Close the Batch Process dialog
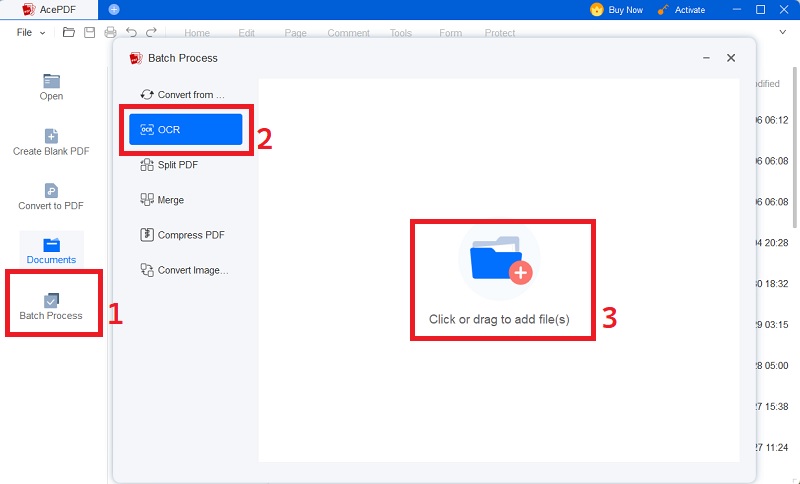Screen dimensions: 800x484 (731, 58)
